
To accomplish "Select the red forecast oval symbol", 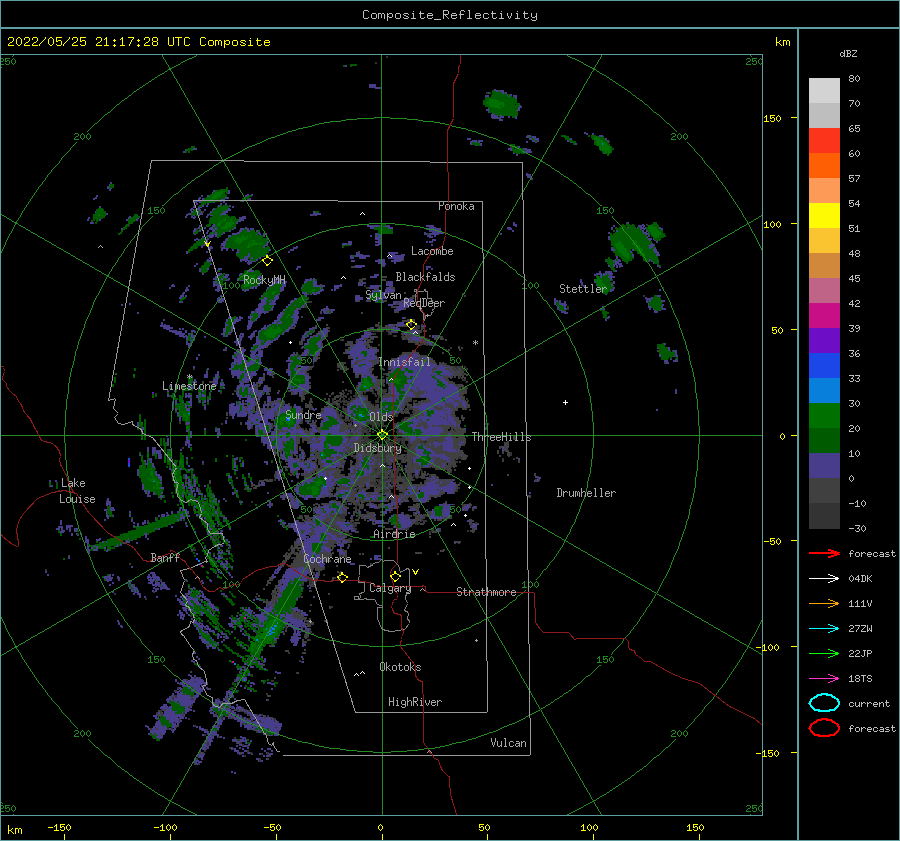I will click(x=824, y=728).
